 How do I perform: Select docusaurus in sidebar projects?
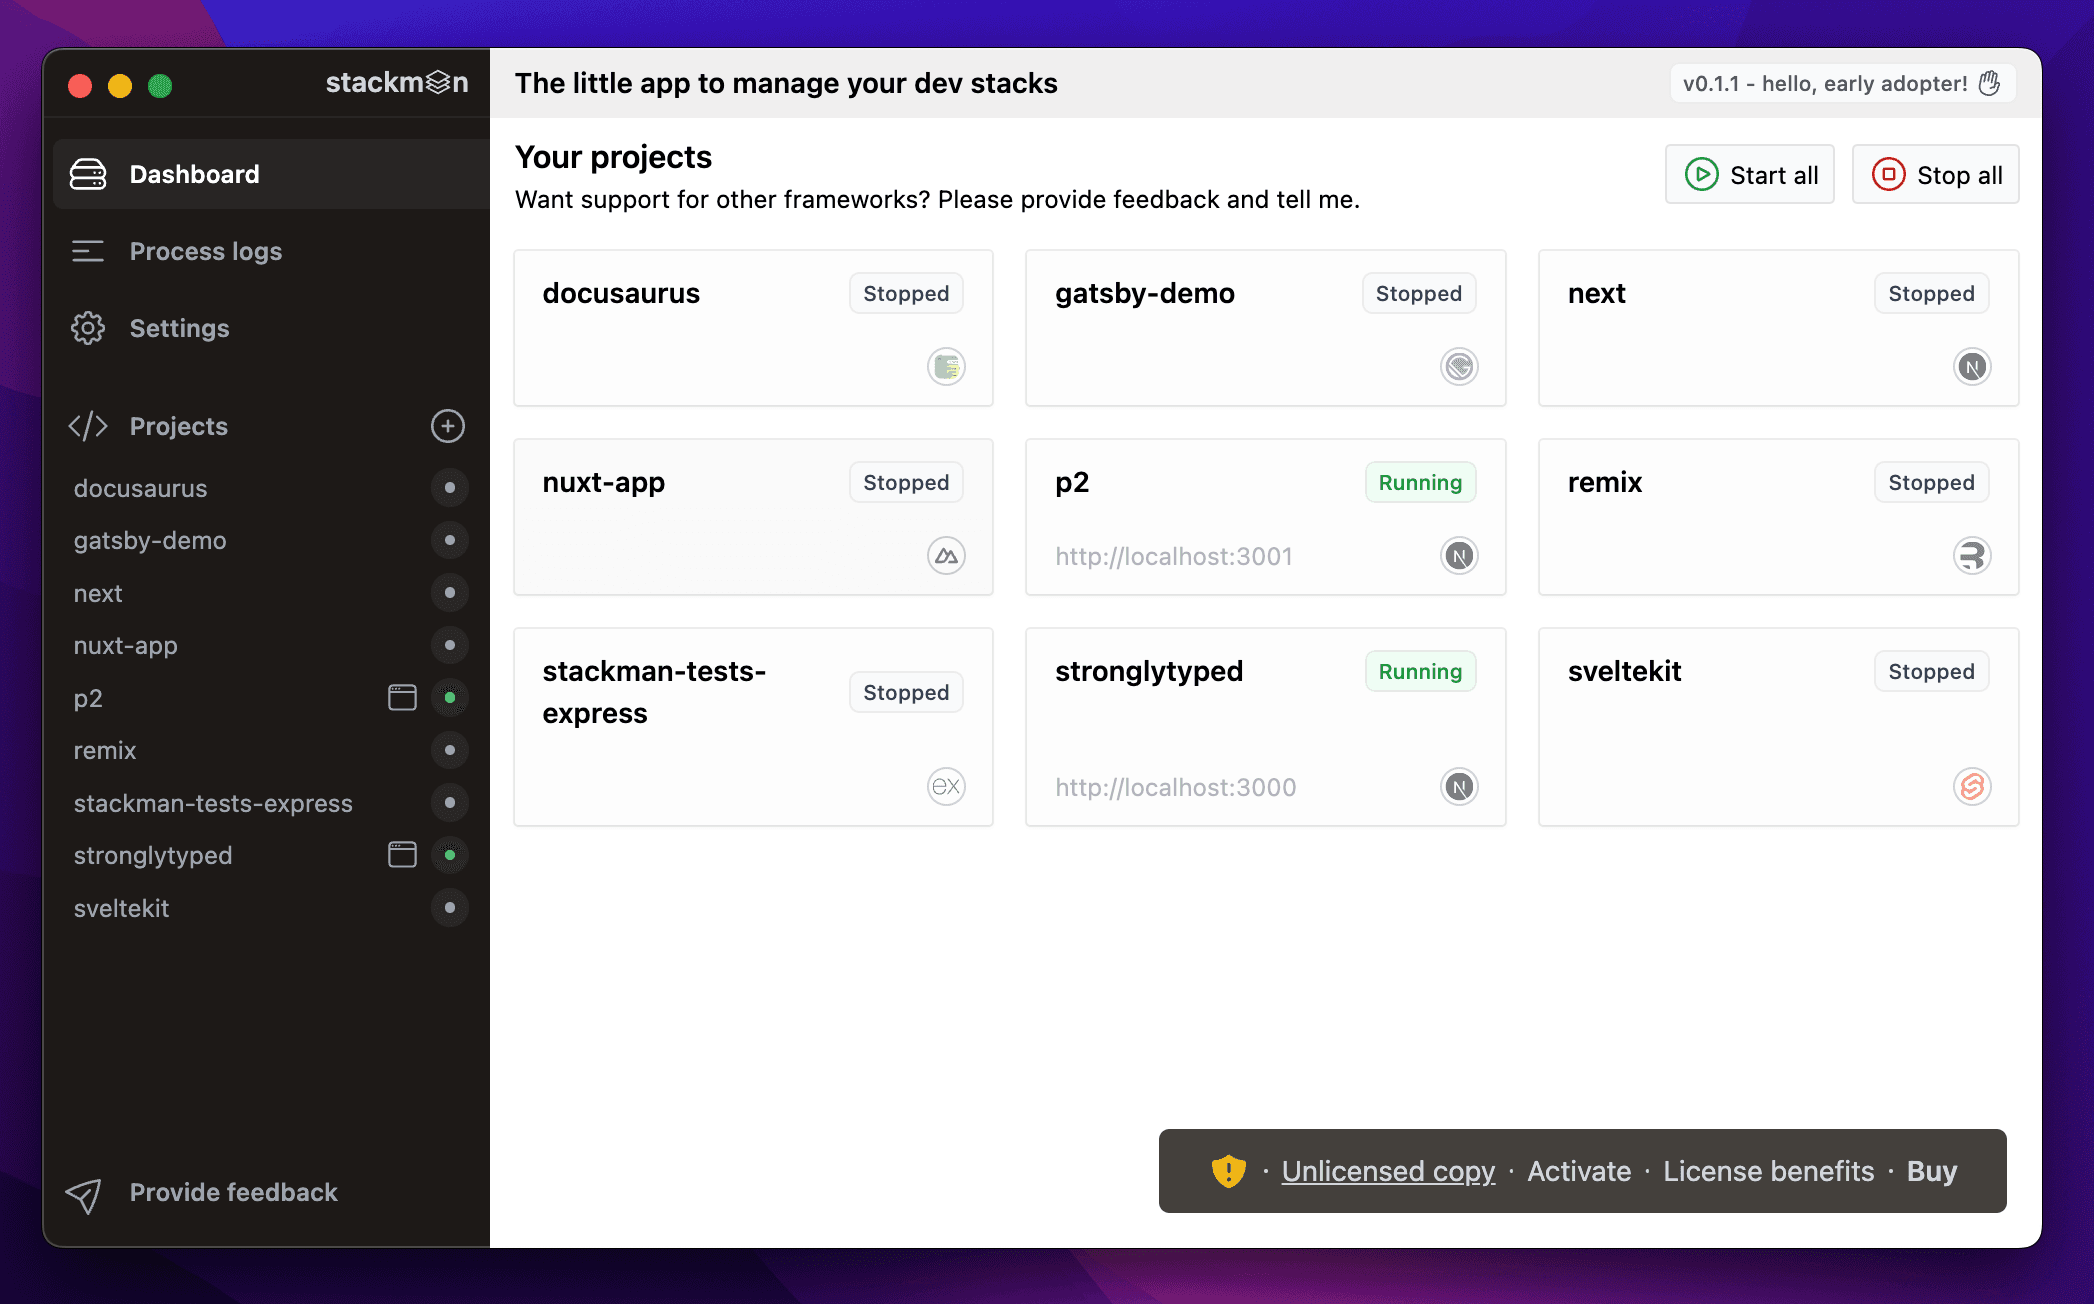coord(140,488)
